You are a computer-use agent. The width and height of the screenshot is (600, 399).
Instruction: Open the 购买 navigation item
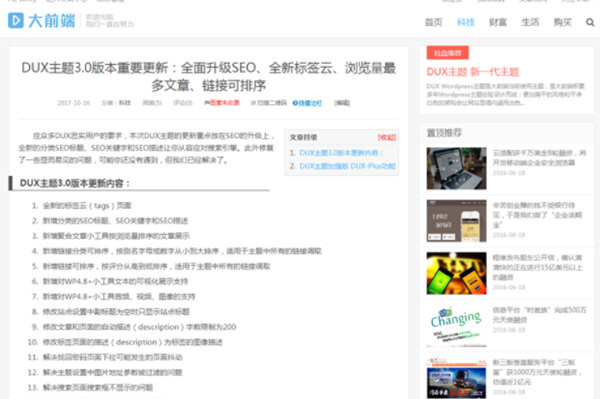[x=562, y=22]
